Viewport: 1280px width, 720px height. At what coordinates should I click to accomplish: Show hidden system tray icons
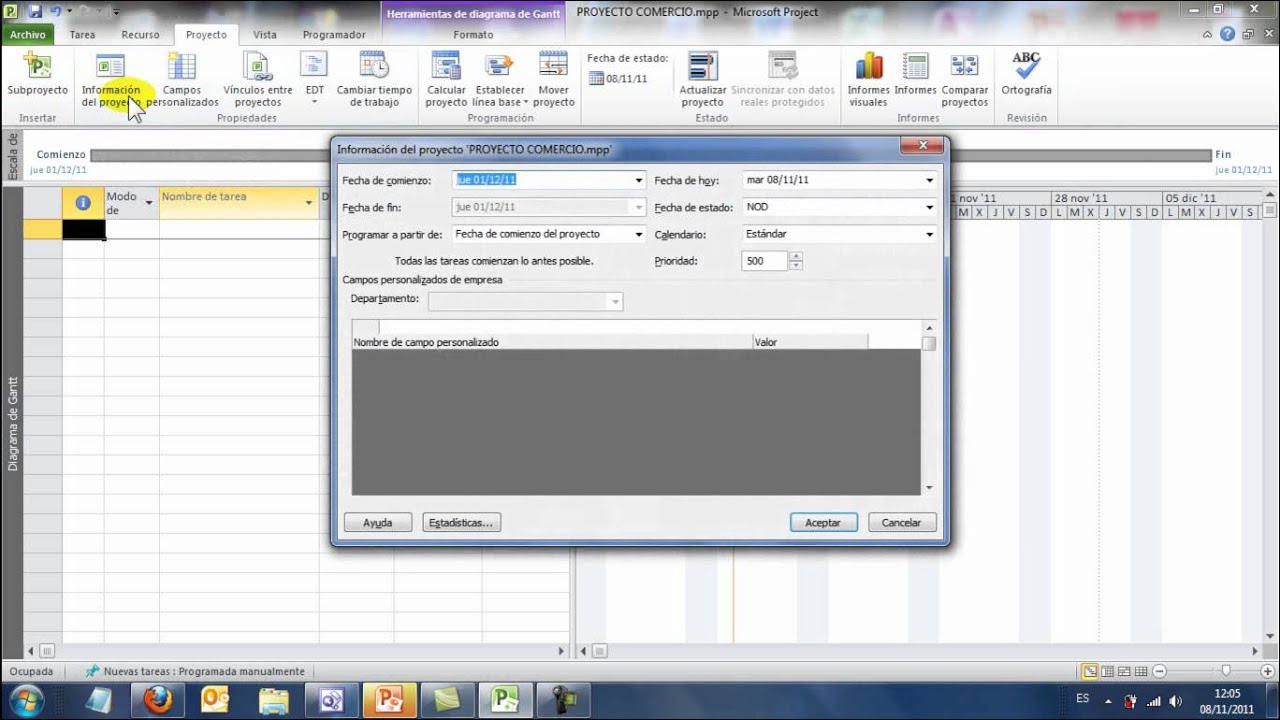pos(1107,700)
